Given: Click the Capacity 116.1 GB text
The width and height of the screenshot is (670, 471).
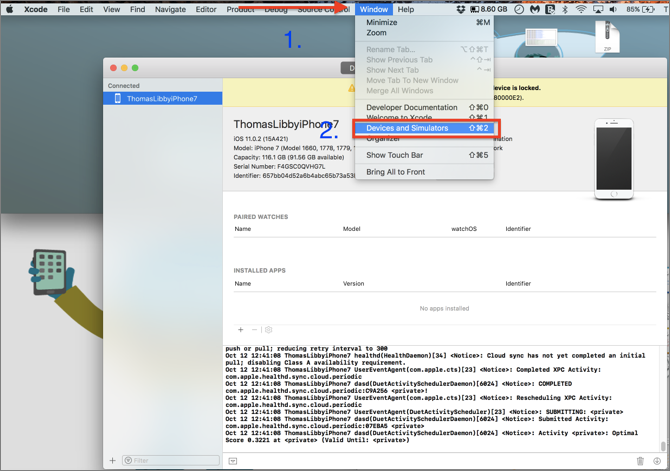Looking at the screenshot, I should (289, 157).
